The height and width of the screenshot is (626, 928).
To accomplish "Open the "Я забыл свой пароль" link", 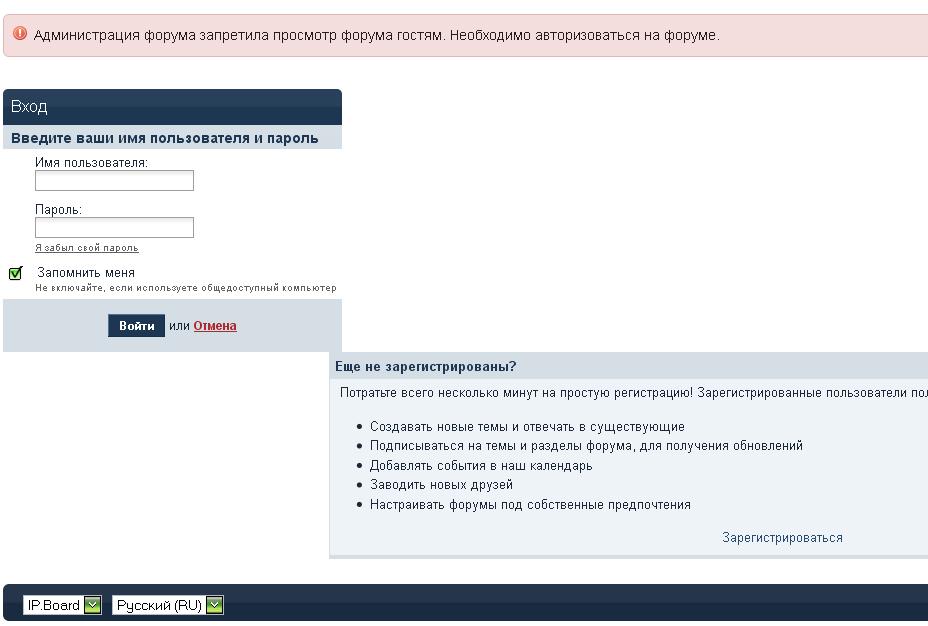I will [87, 248].
